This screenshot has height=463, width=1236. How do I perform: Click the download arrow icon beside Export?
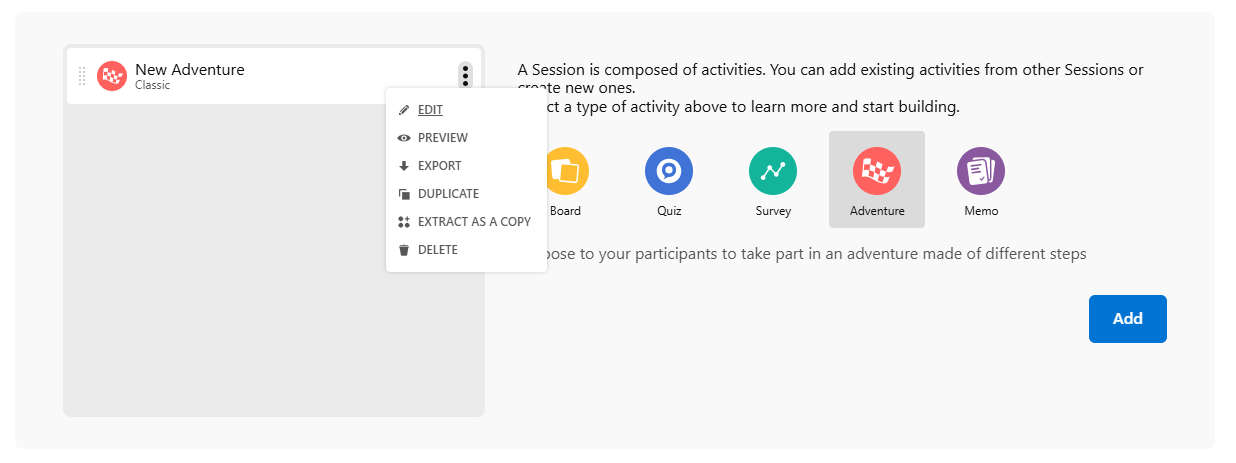404,166
